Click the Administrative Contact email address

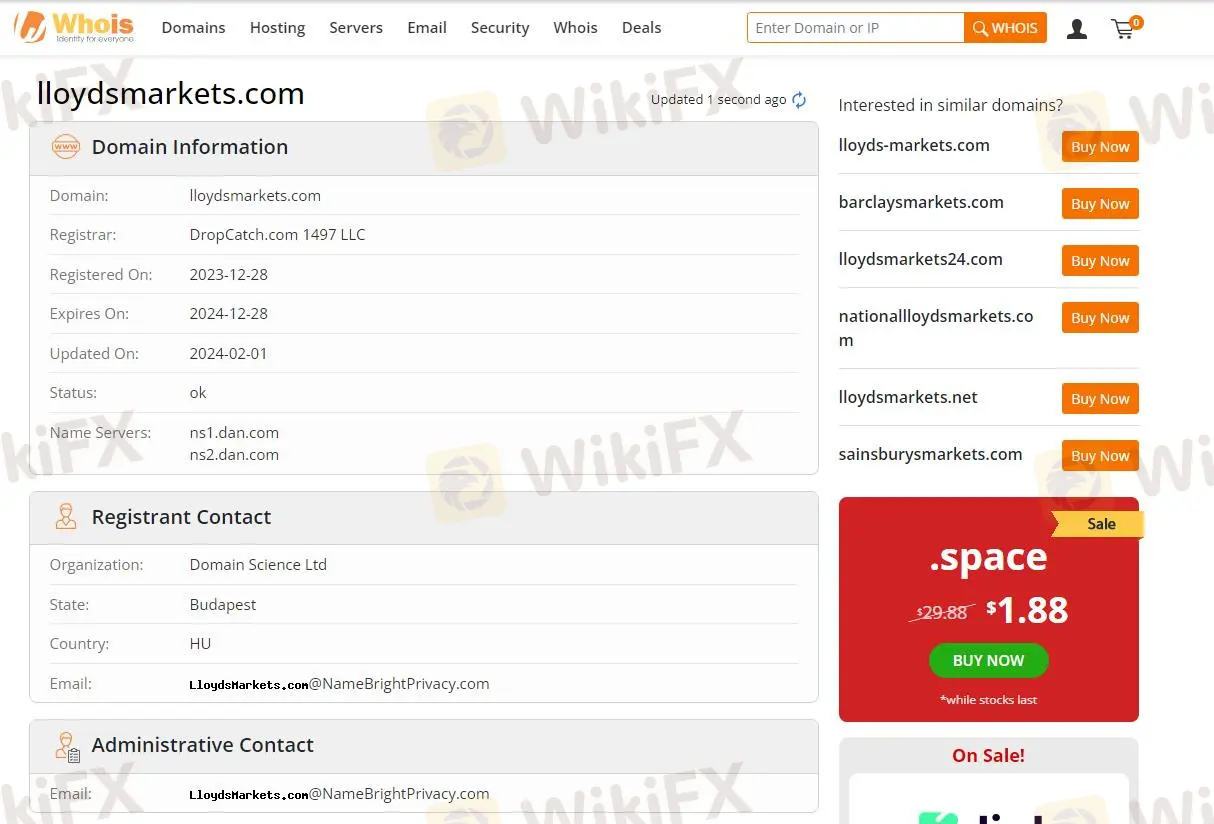tap(339, 794)
